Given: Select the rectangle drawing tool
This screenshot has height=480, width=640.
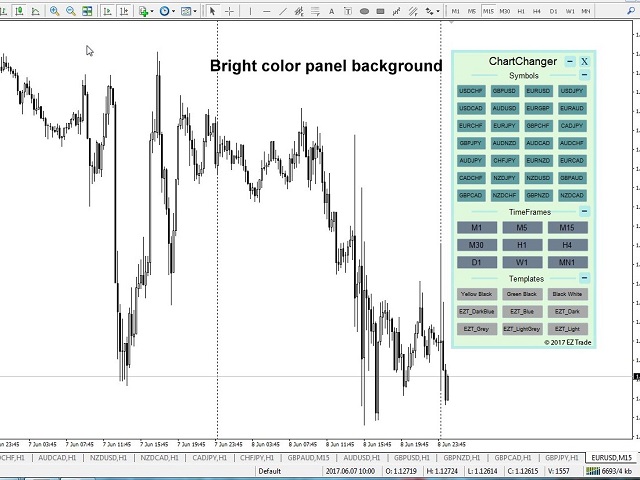Looking at the screenshot, I should click(x=380, y=11).
